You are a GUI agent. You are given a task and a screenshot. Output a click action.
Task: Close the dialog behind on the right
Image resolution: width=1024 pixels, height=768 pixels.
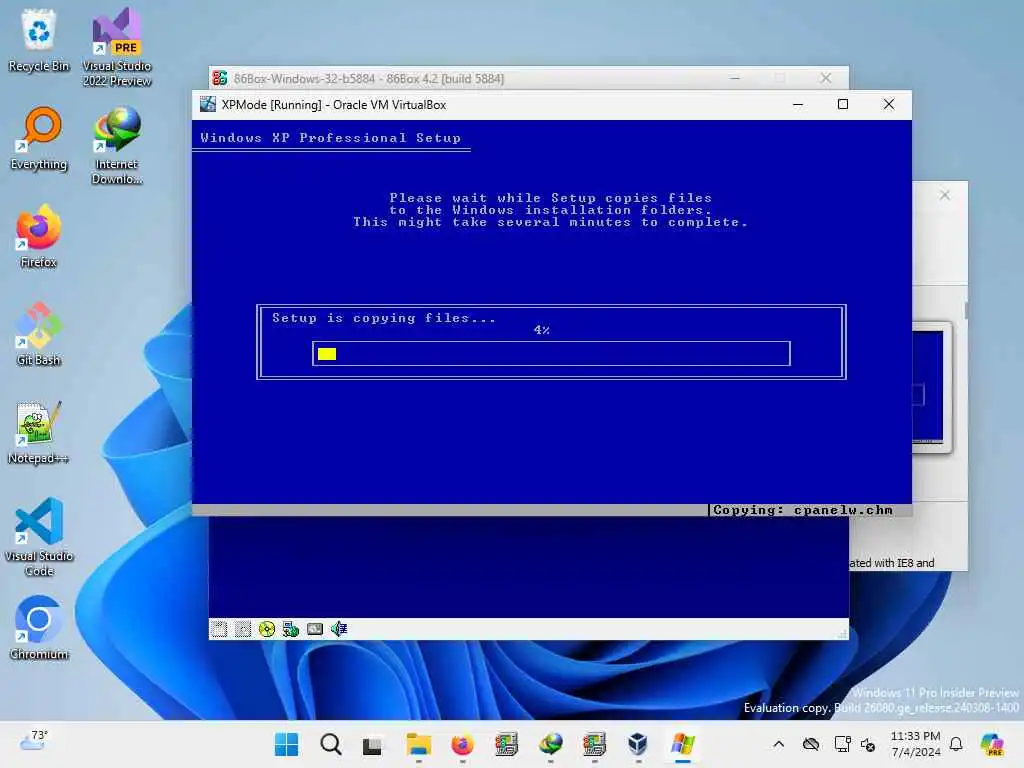pyautogui.click(x=945, y=195)
